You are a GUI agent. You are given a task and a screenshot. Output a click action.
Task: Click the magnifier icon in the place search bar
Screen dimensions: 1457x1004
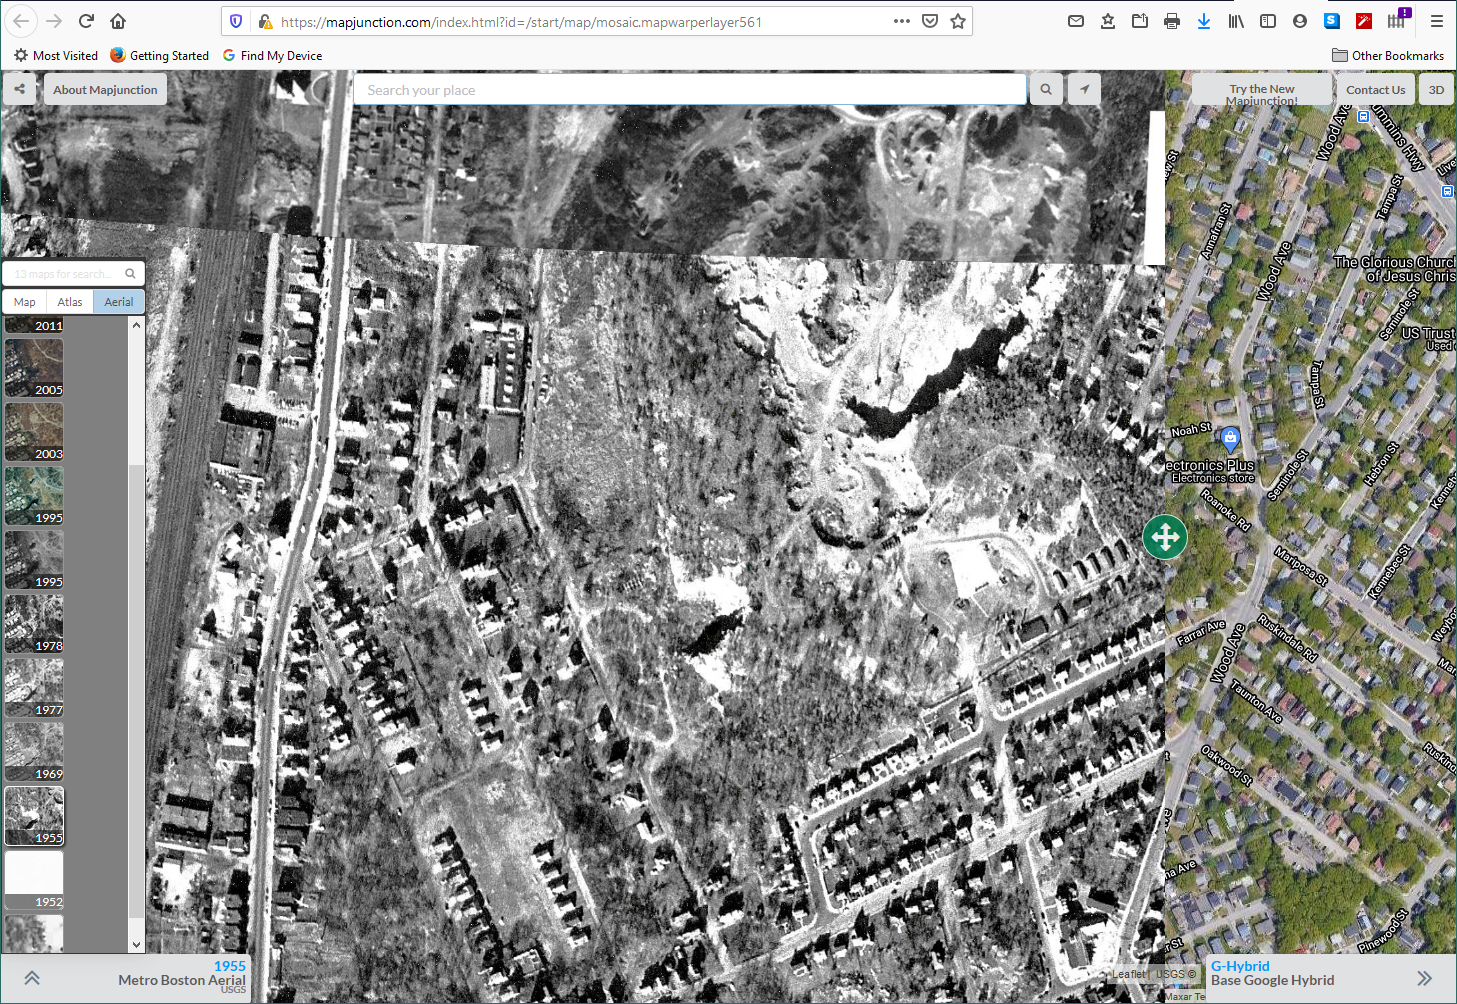click(1045, 89)
